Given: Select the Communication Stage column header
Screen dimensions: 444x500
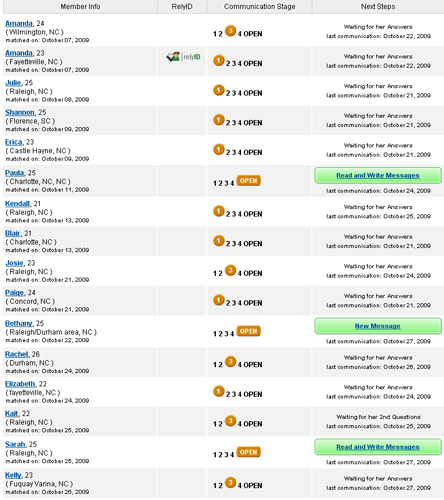Looking at the screenshot, I should point(259,7).
